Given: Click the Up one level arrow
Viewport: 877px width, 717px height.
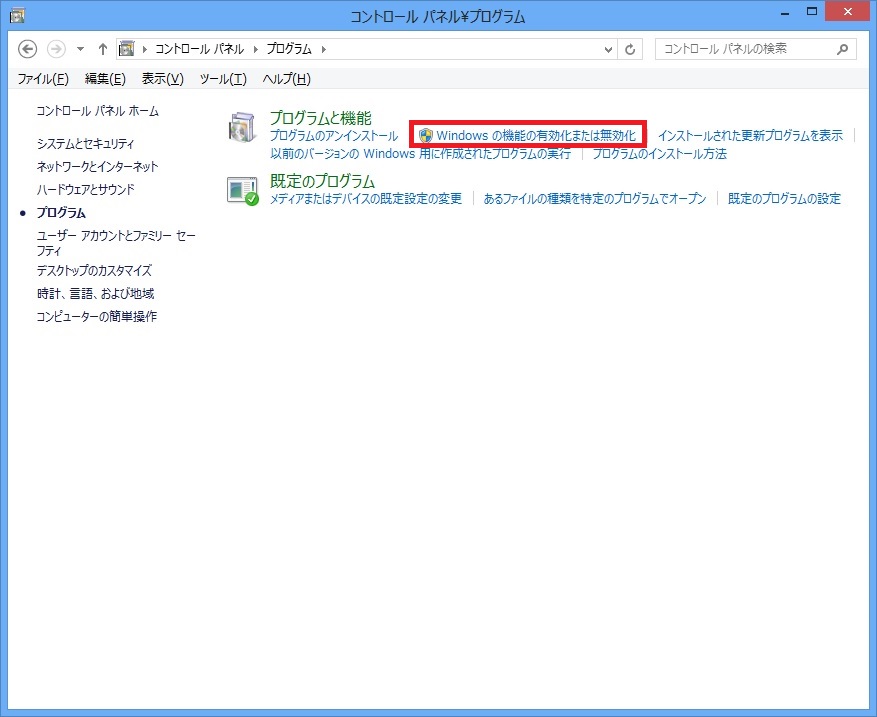Looking at the screenshot, I should [x=102, y=49].
